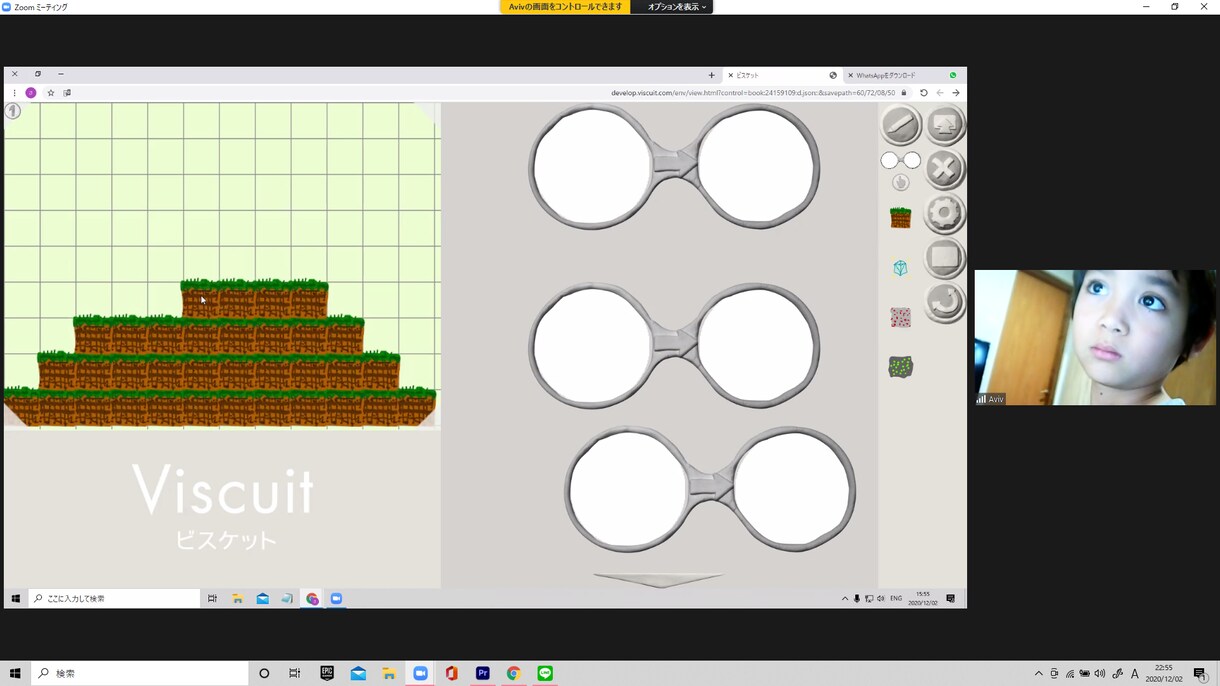Open Google Chrome from the local taskbar
The image size is (1220, 686).
(x=513, y=673)
